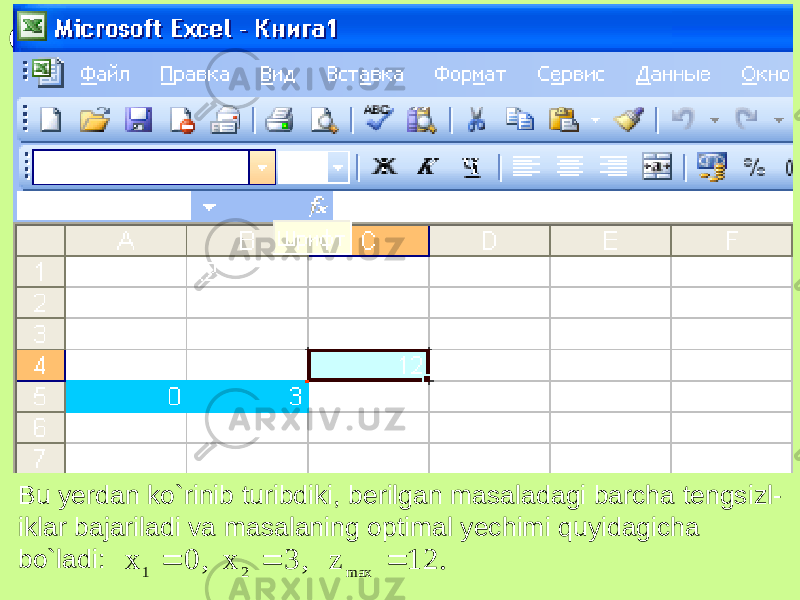Click the fill handle of cell C4
800x600 pixels.
pos(429,380)
